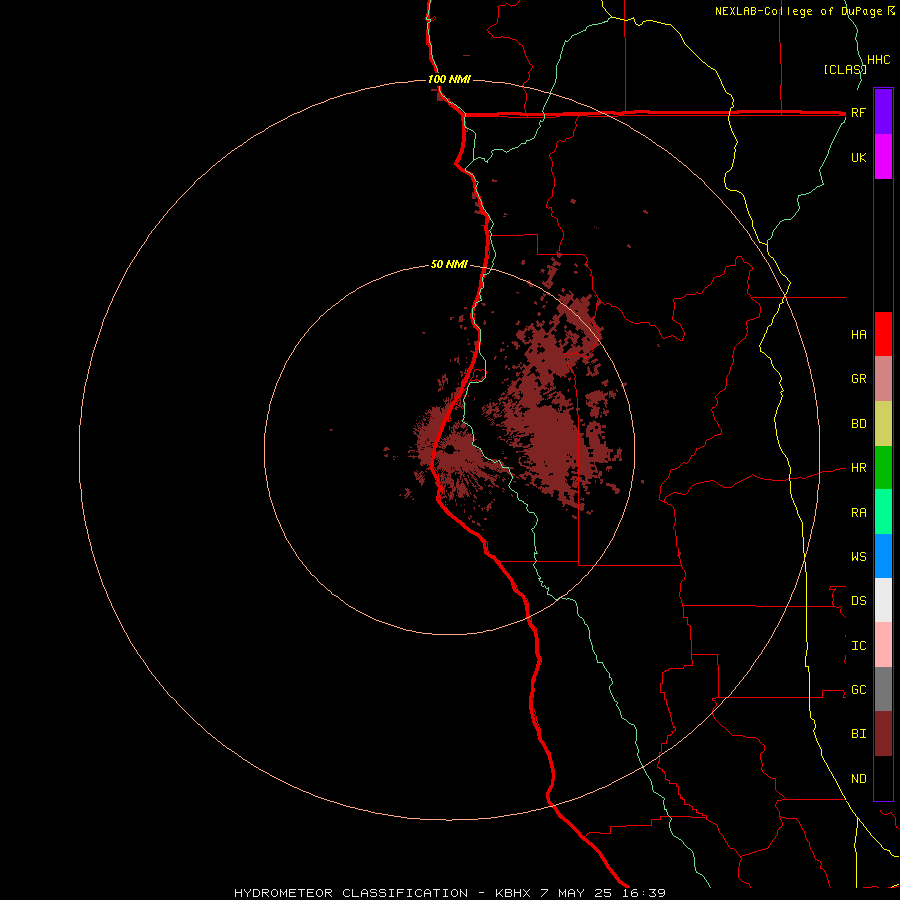Click the RA legend label
Image resolution: width=900 pixels, height=900 pixels.
[858, 513]
